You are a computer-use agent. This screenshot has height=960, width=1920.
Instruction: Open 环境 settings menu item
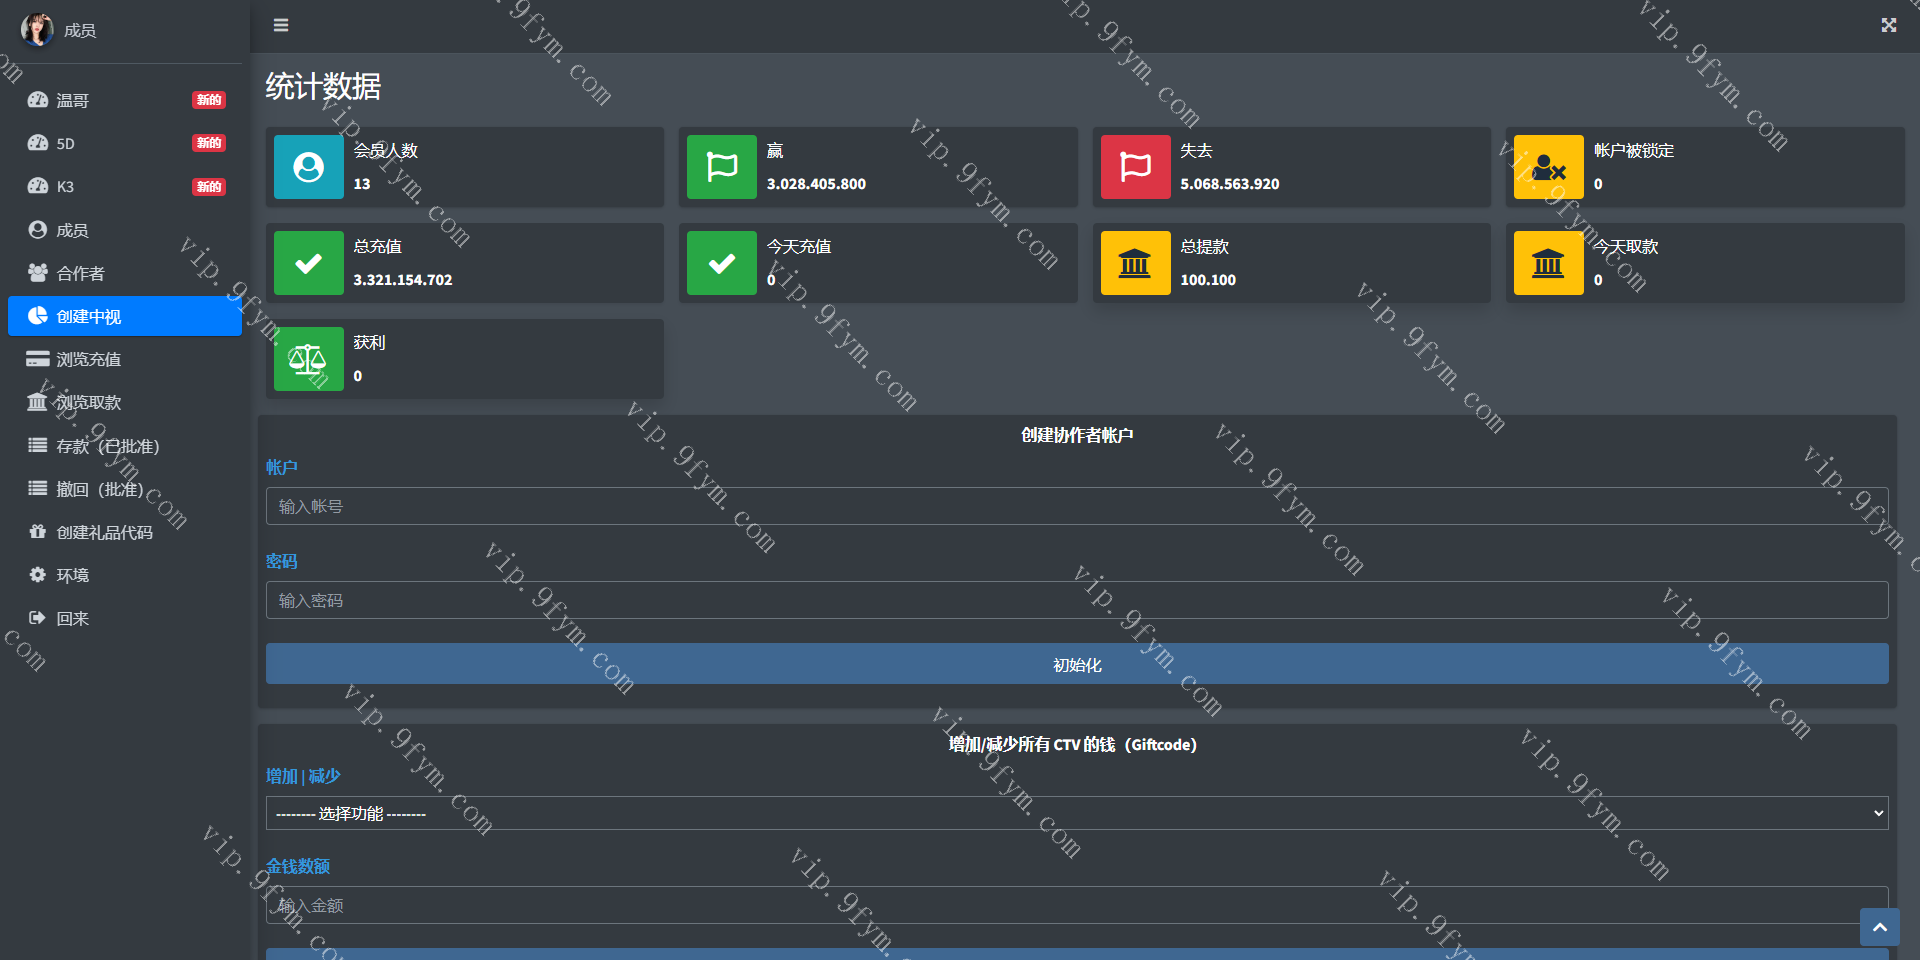72,575
